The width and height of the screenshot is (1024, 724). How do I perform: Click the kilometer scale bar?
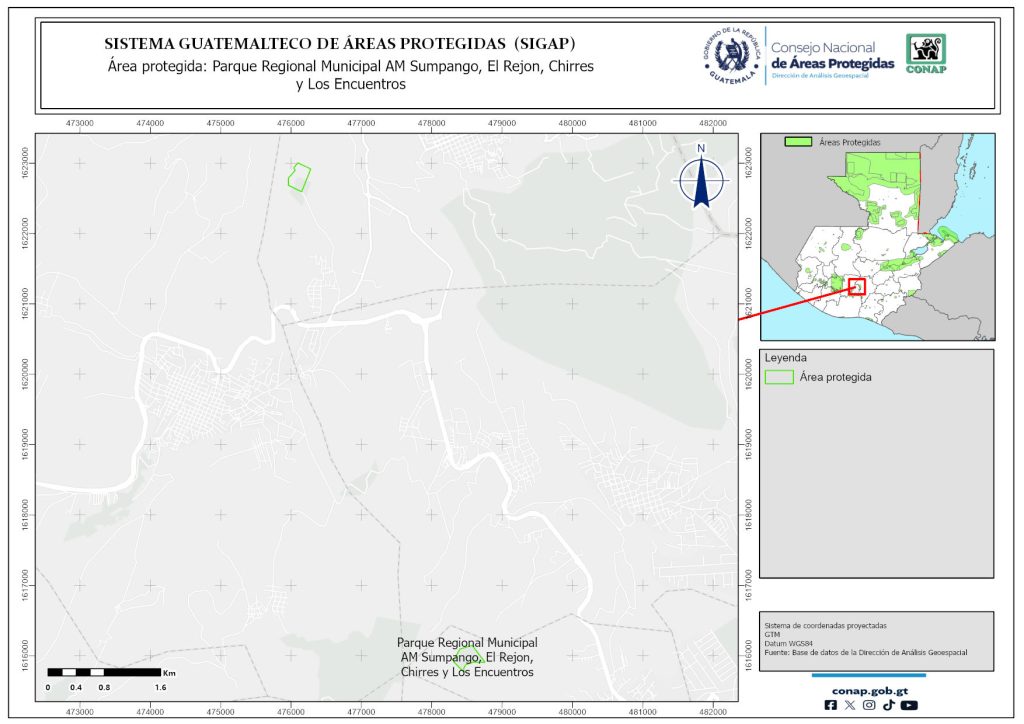[104, 672]
